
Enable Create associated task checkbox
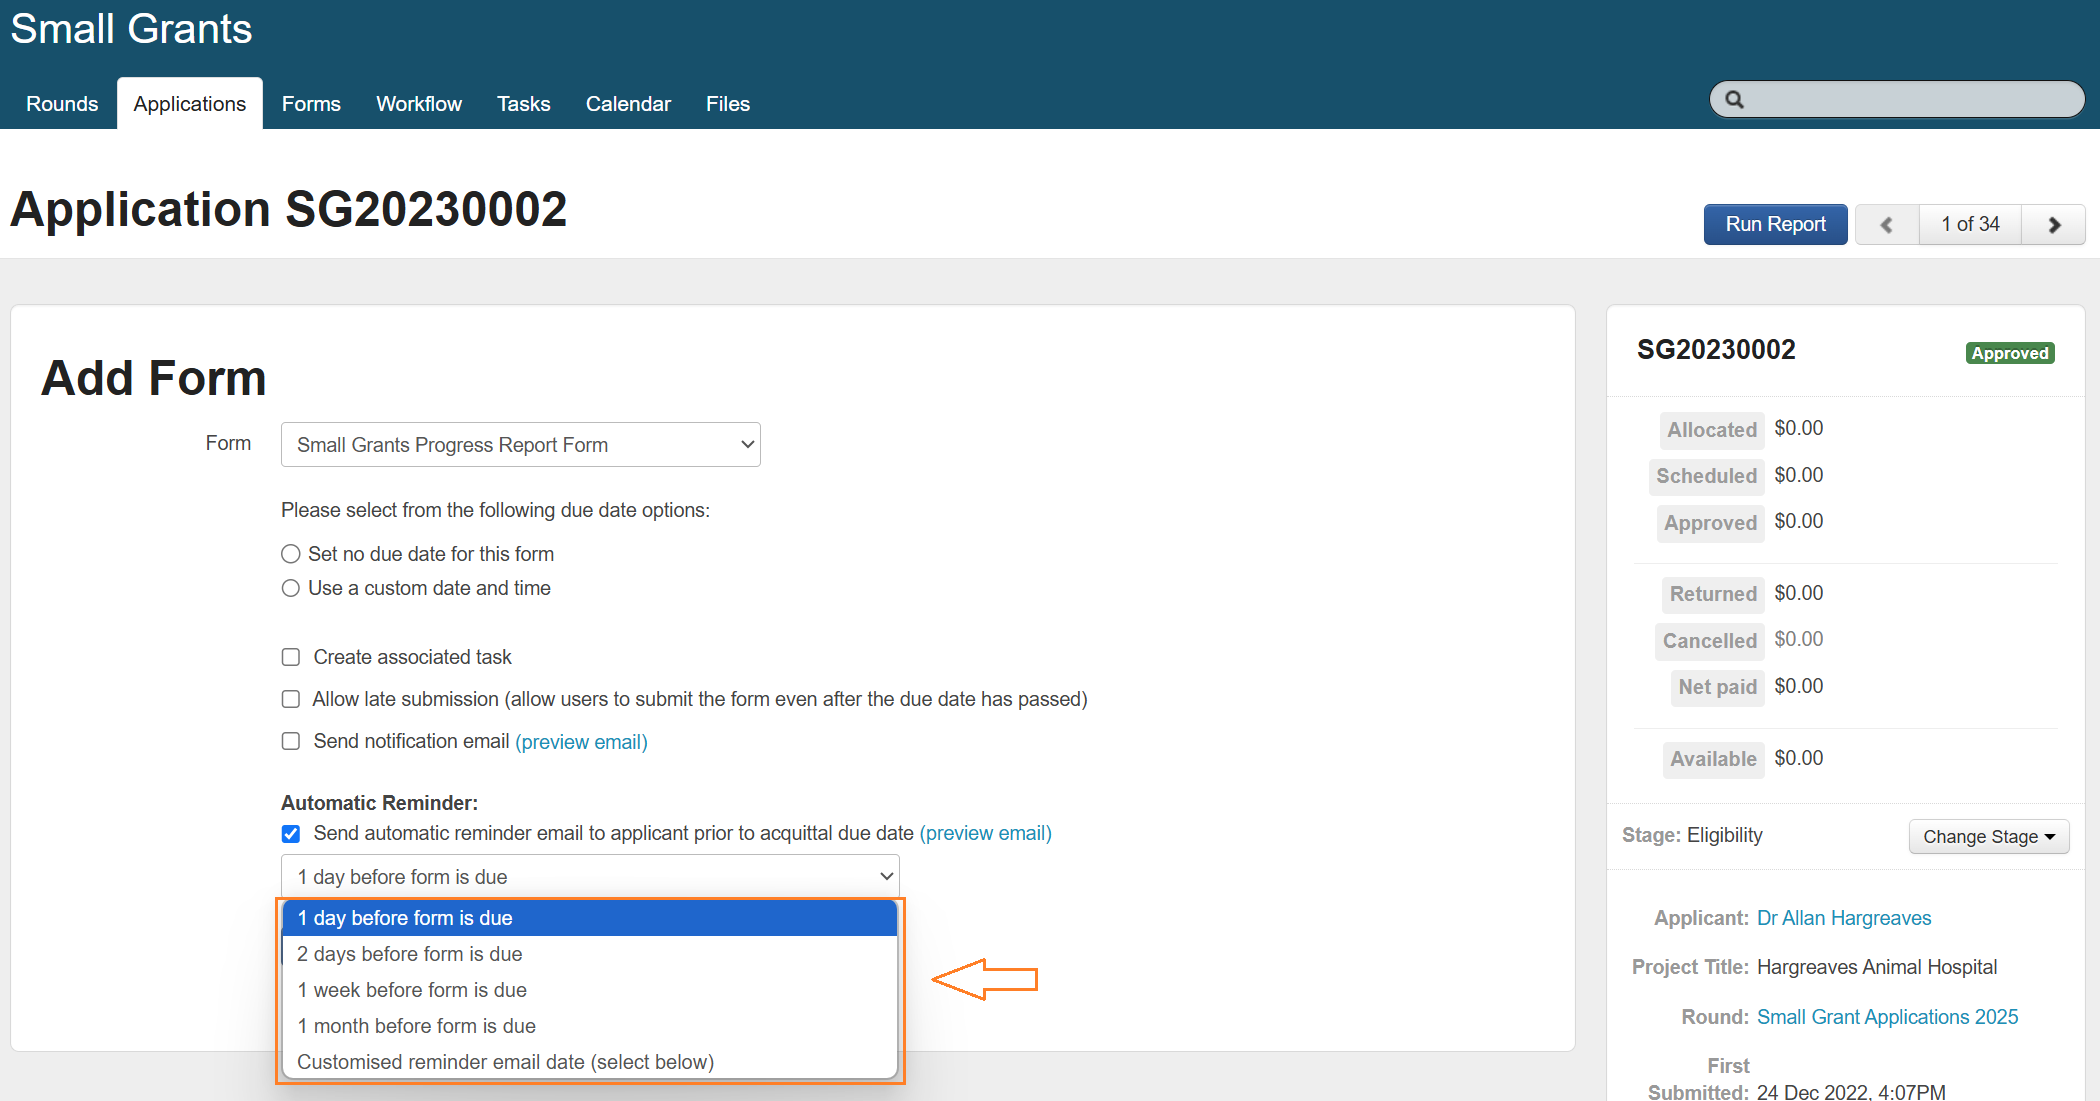pos(291,657)
